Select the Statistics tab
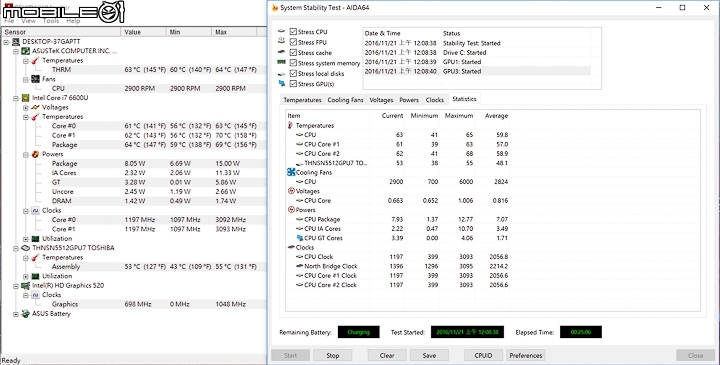This screenshot has width=720, height=365. tap(464, 99)
